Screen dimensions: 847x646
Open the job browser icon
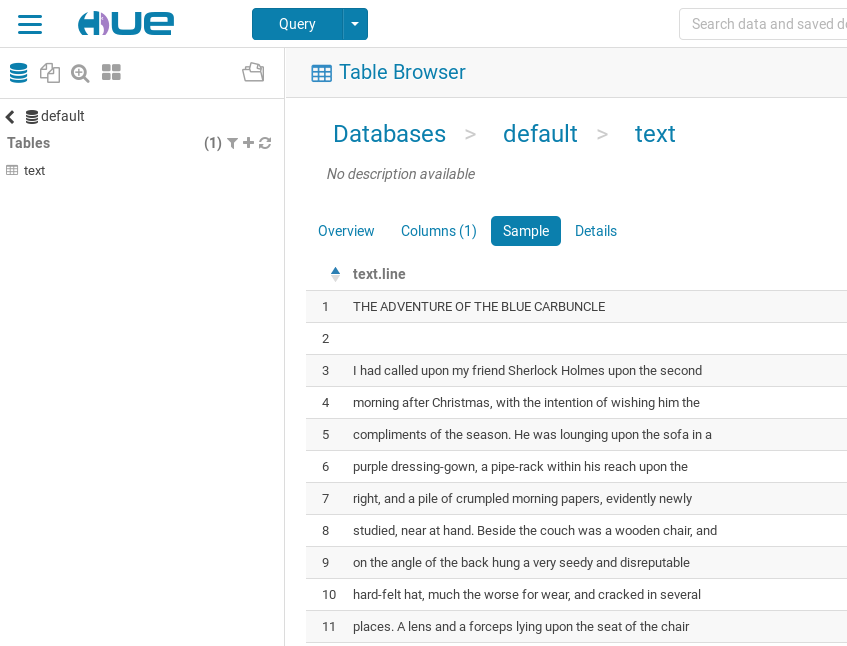pos(253,72)
